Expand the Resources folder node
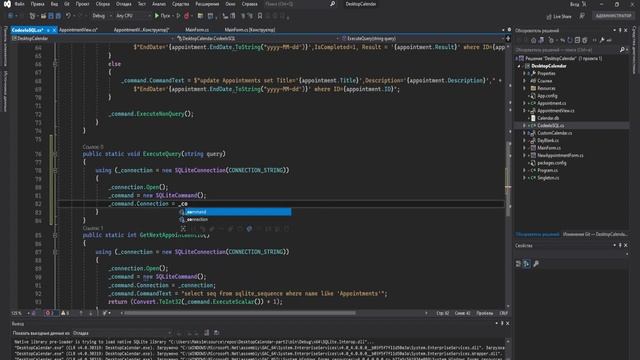Viewport: 640px width, 360px height. [x=524, y=88]
